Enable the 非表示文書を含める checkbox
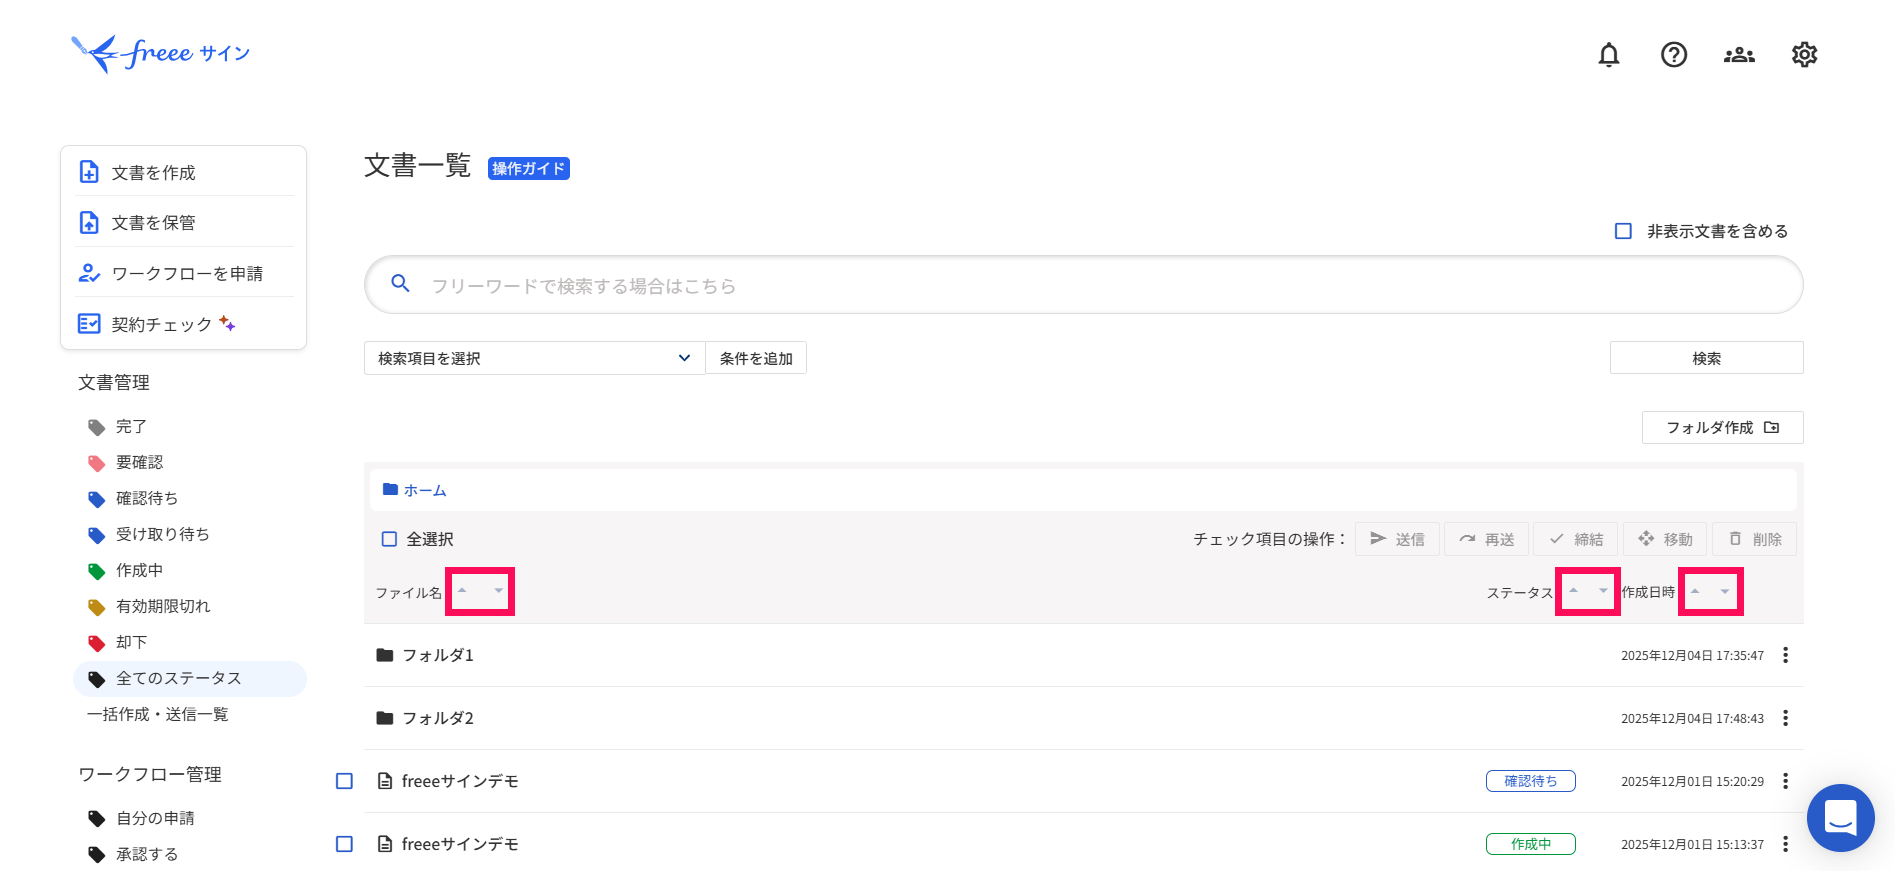1895x871 pixels. (x=1623, y=231)
